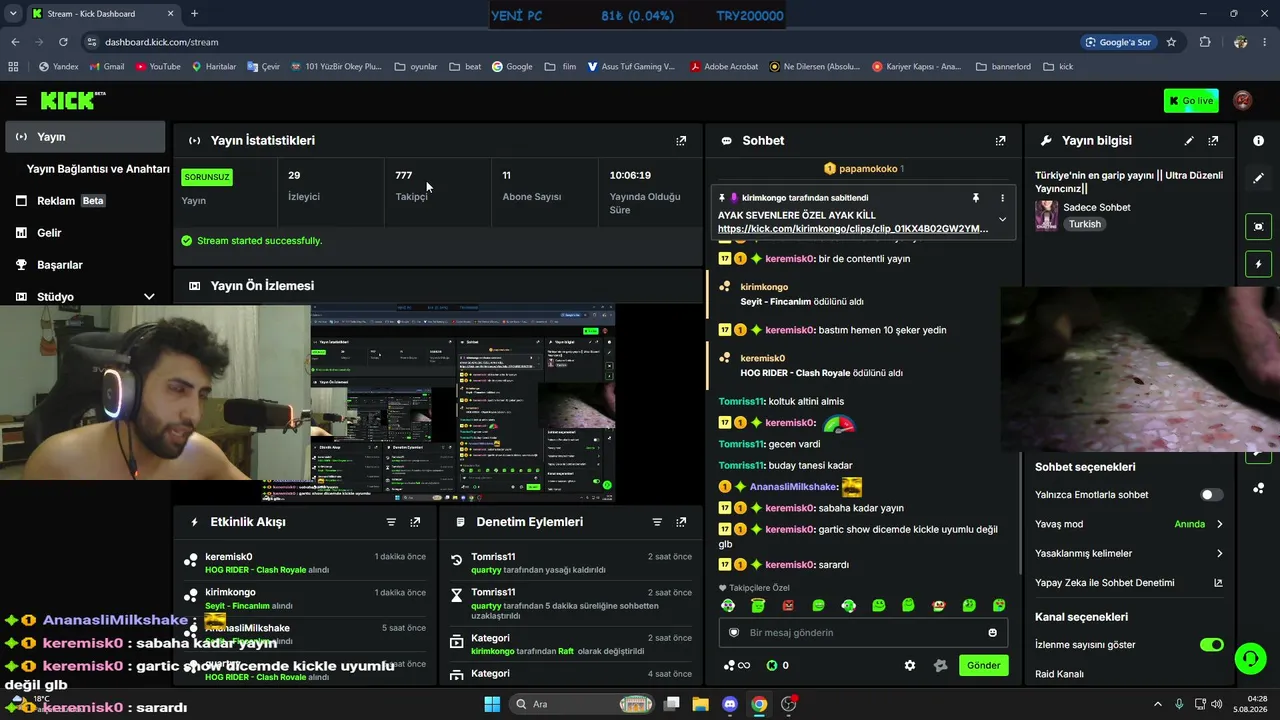The width and height of the screenshot is (1280, 720).
Task: Unpin the pinned chat message
Action: 976,198
